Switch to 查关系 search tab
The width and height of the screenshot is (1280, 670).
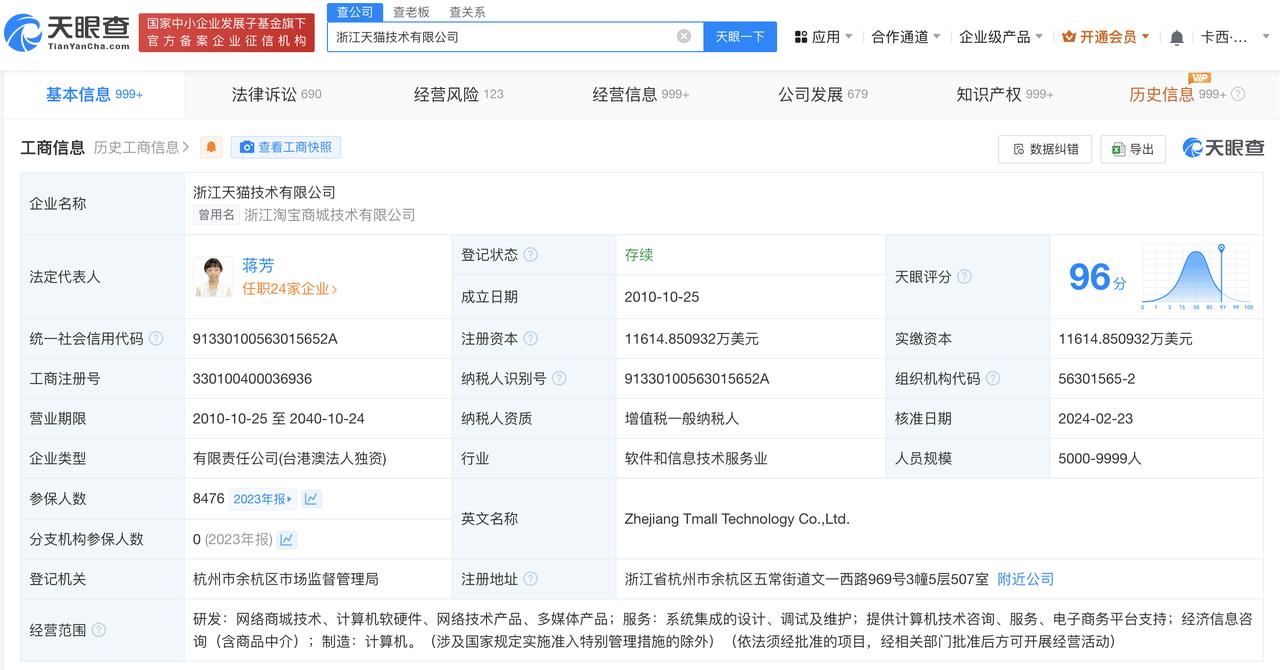[x=467, y=12]
